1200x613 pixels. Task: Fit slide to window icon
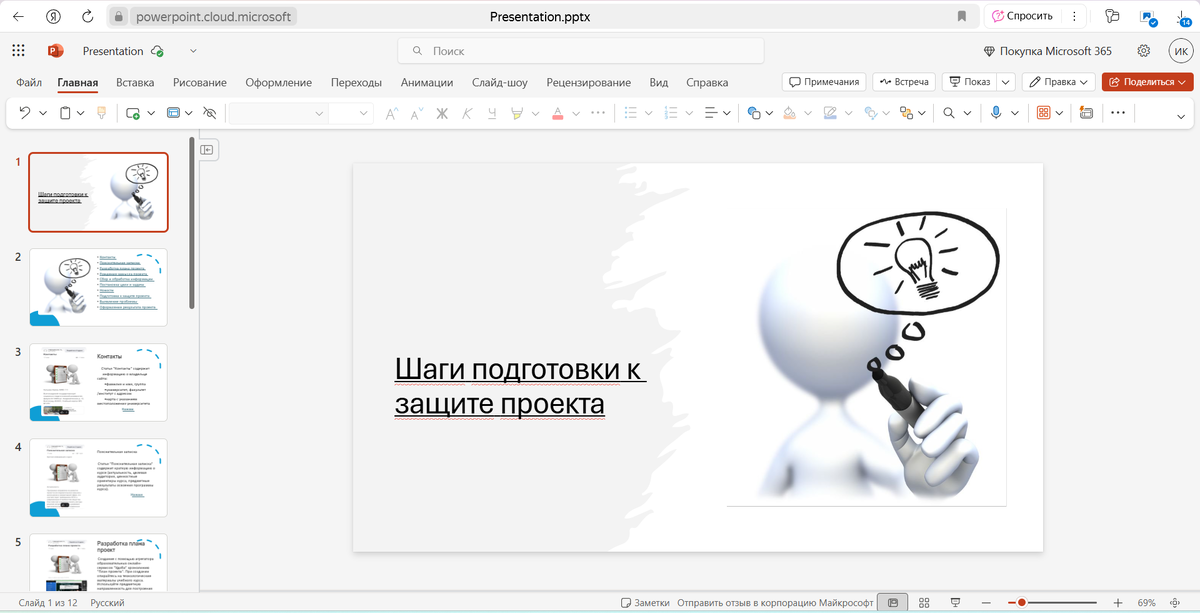[x=1175, y=603]
